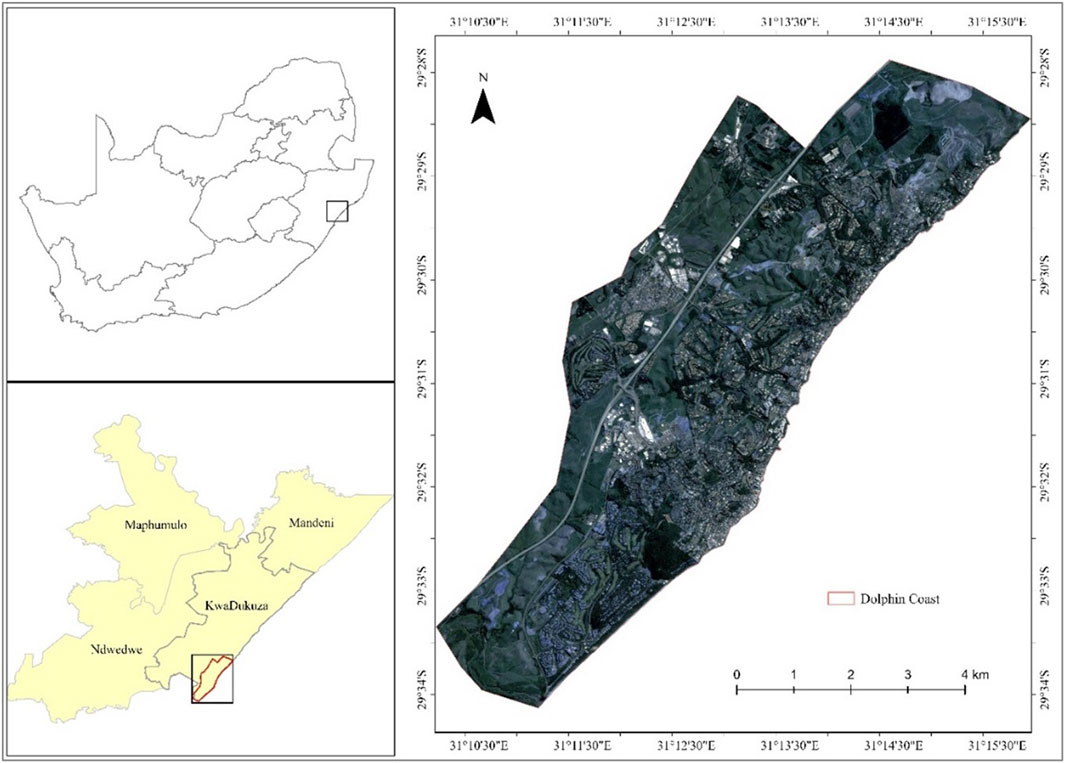This screenshot has width=1065, height=763.
Task: Click right axis label 29°34'S
Action: [1046, 690]
